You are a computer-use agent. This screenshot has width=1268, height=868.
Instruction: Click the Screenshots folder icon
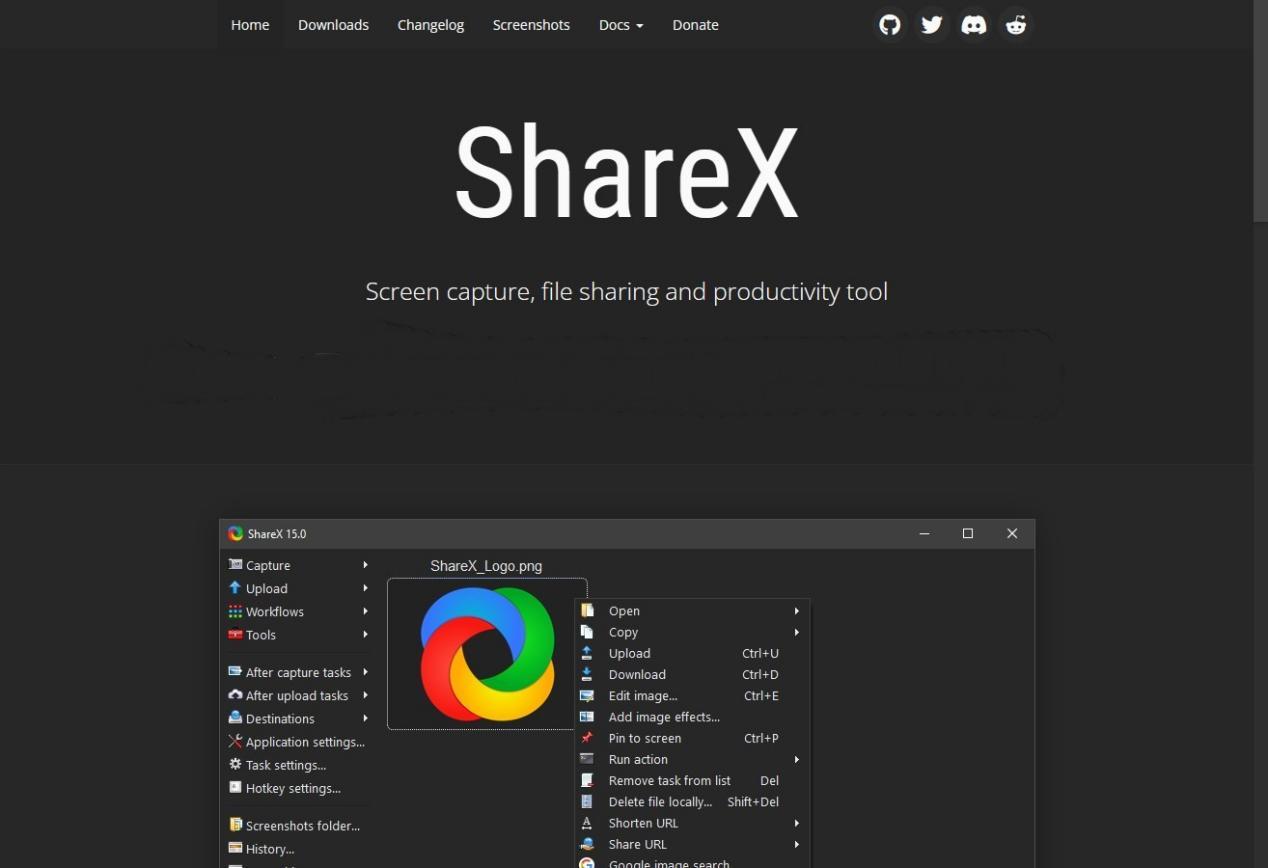pos(235,825)
